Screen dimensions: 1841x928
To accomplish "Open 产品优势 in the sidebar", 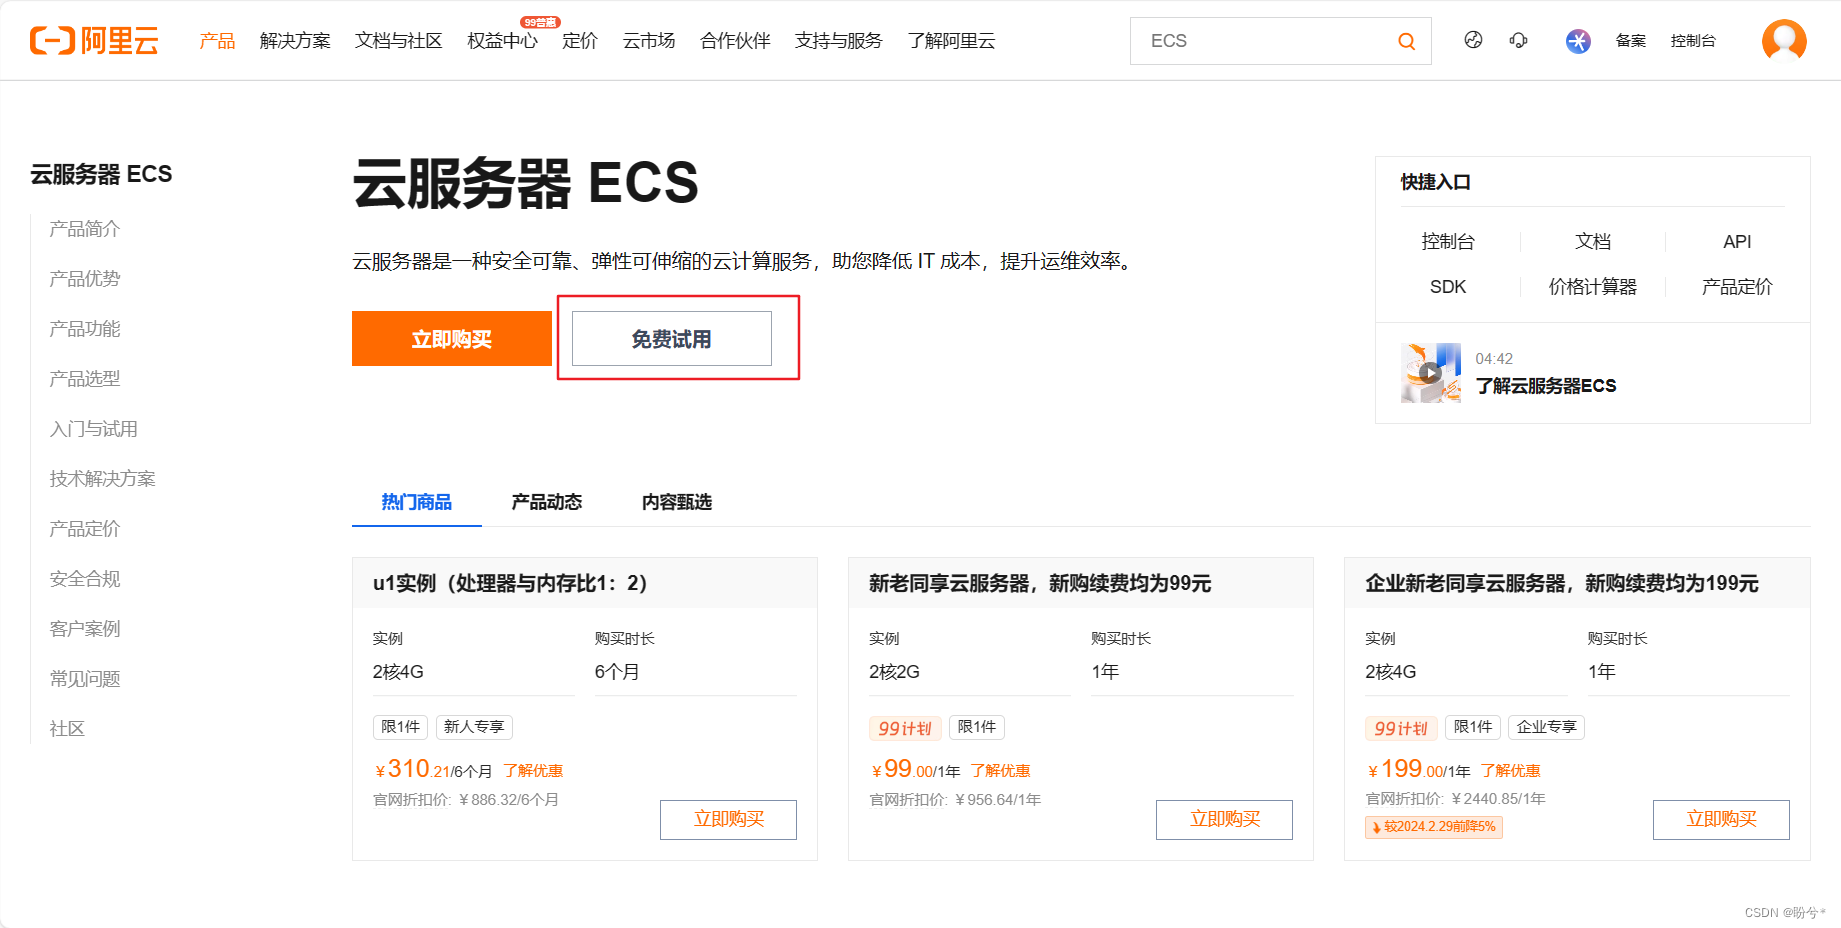I will [x=85, y=279].
